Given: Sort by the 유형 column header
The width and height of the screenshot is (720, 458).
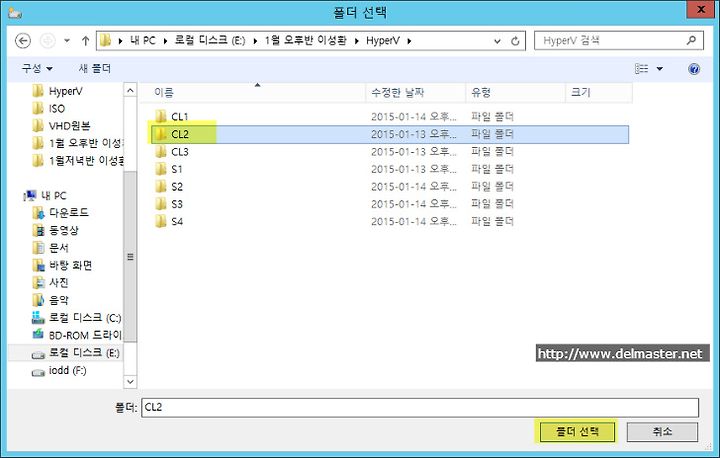Looking at the screenshot, I should 516,92.
